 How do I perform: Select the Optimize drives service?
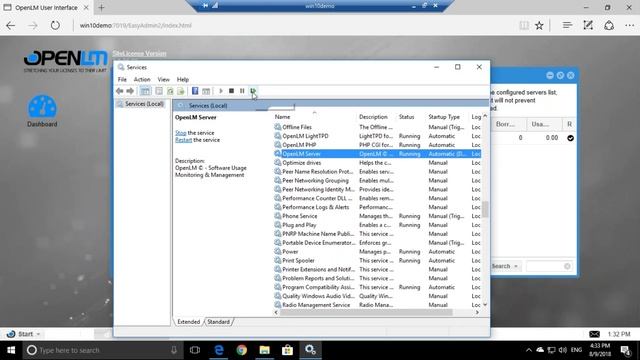tap(377, 162)
